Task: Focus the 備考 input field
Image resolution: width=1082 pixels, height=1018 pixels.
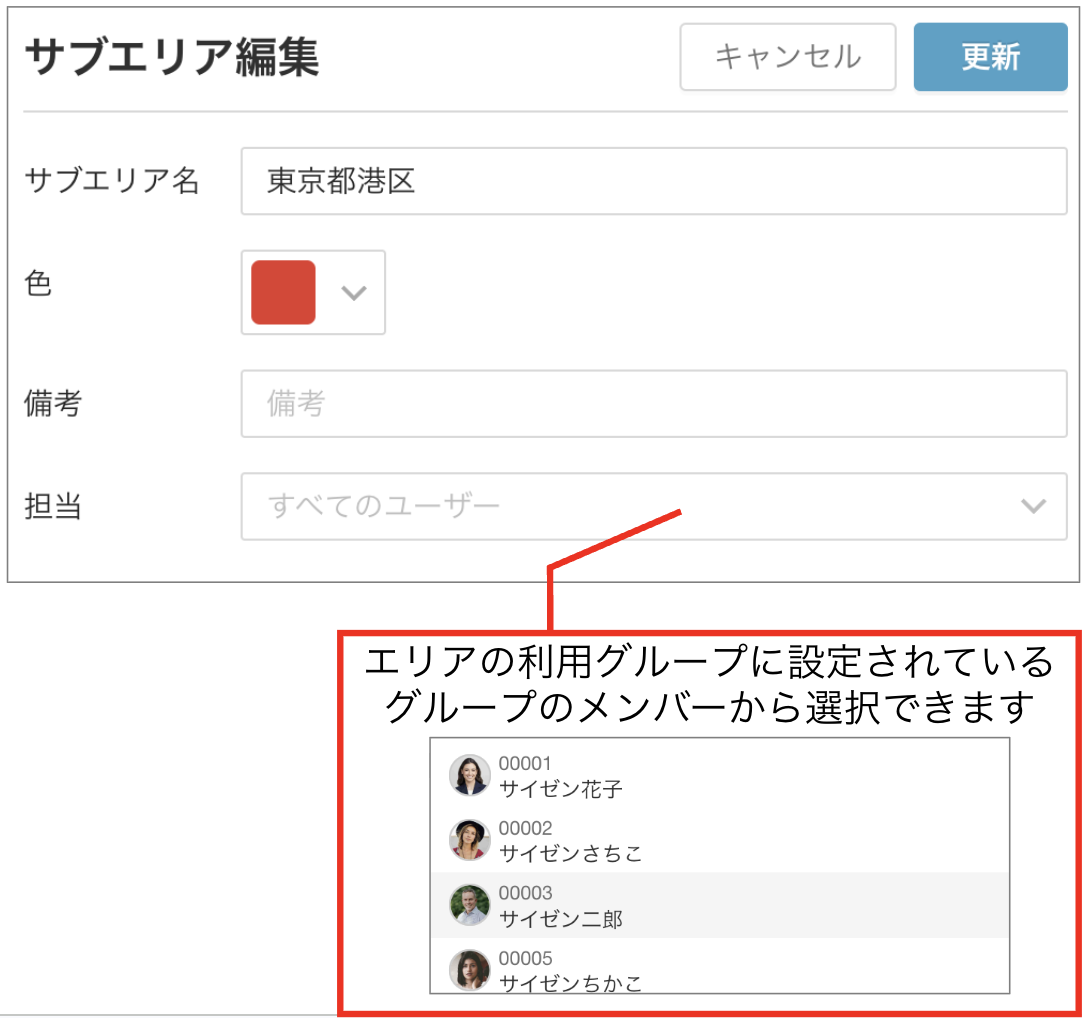Action: 653,404
